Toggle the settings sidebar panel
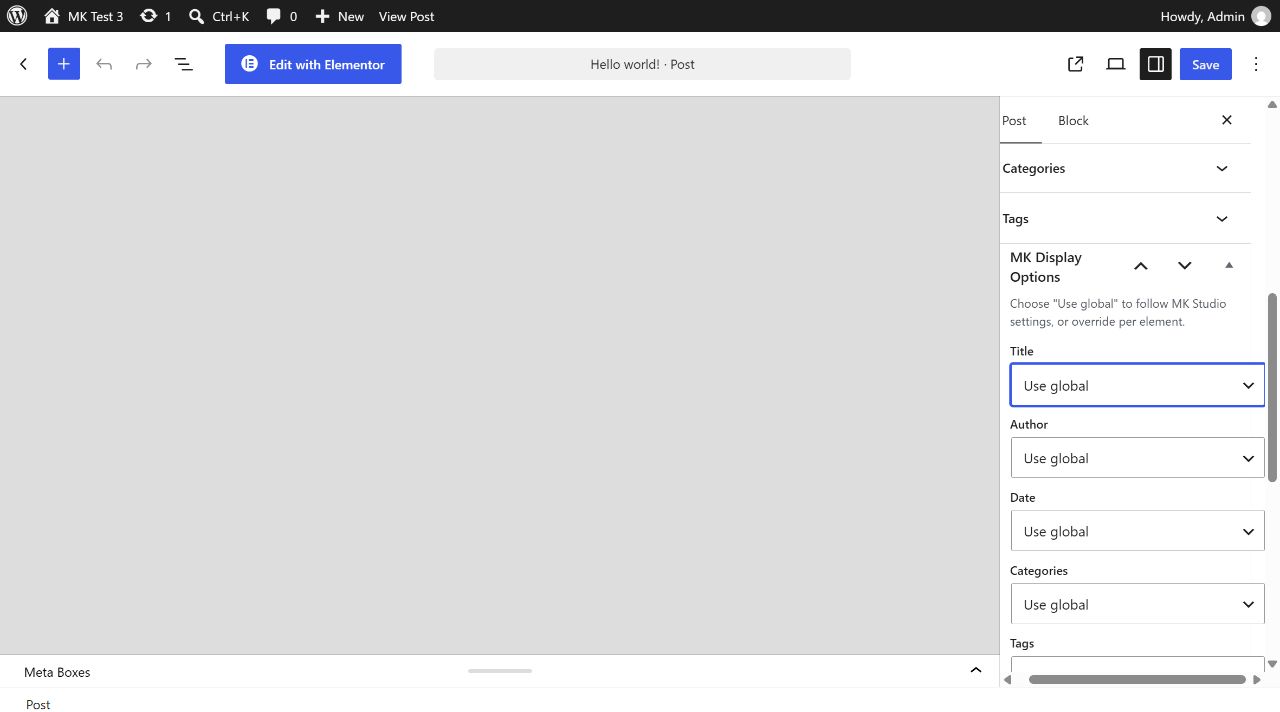1280x712 pixels. pyautogui.click(x=1156, y=64)
